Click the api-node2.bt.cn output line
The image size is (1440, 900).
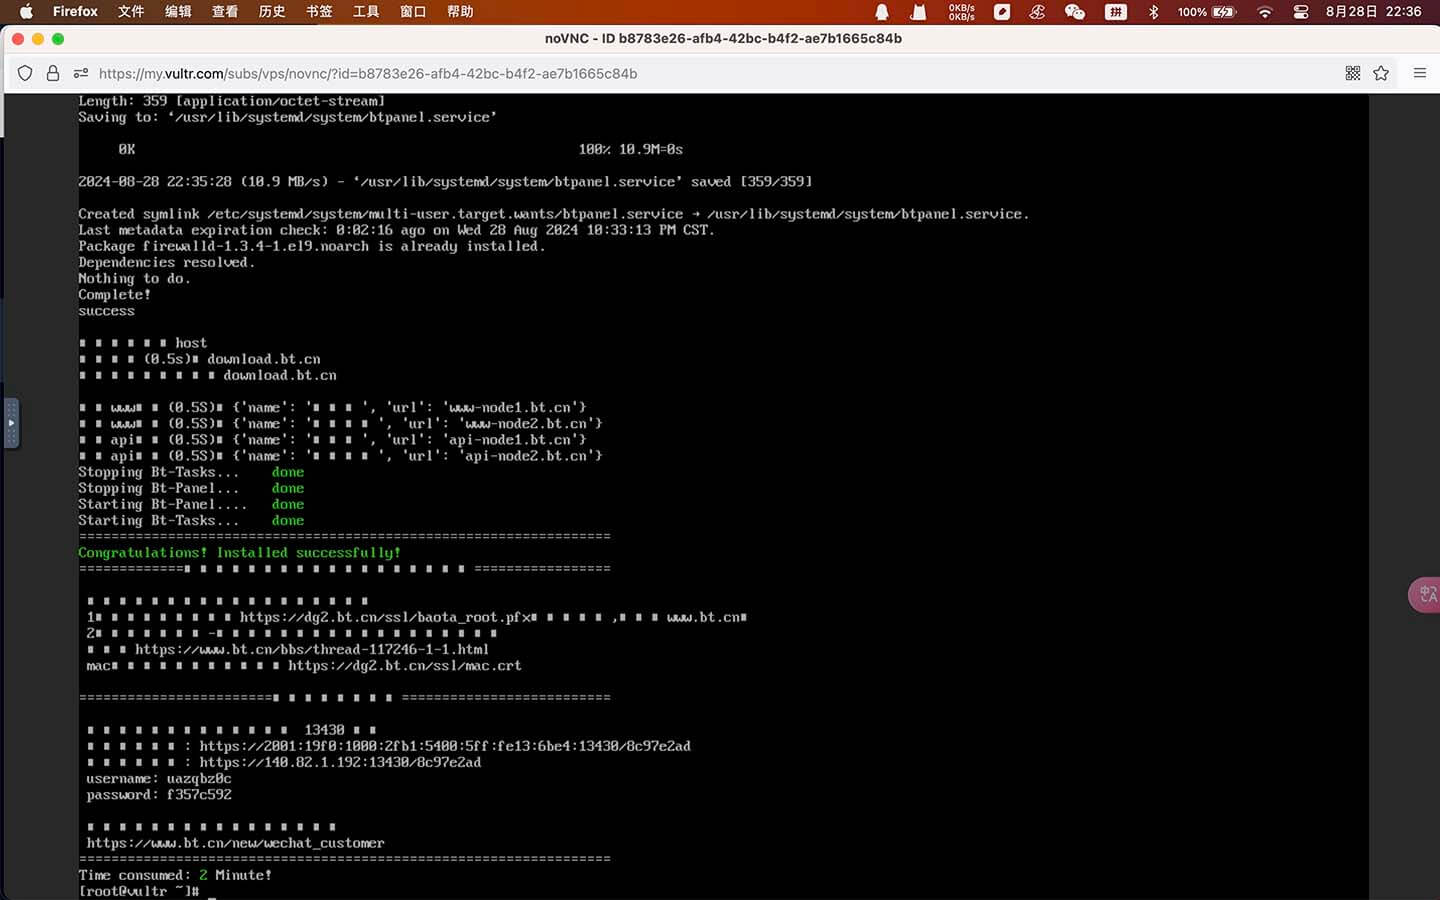(341, 455)
